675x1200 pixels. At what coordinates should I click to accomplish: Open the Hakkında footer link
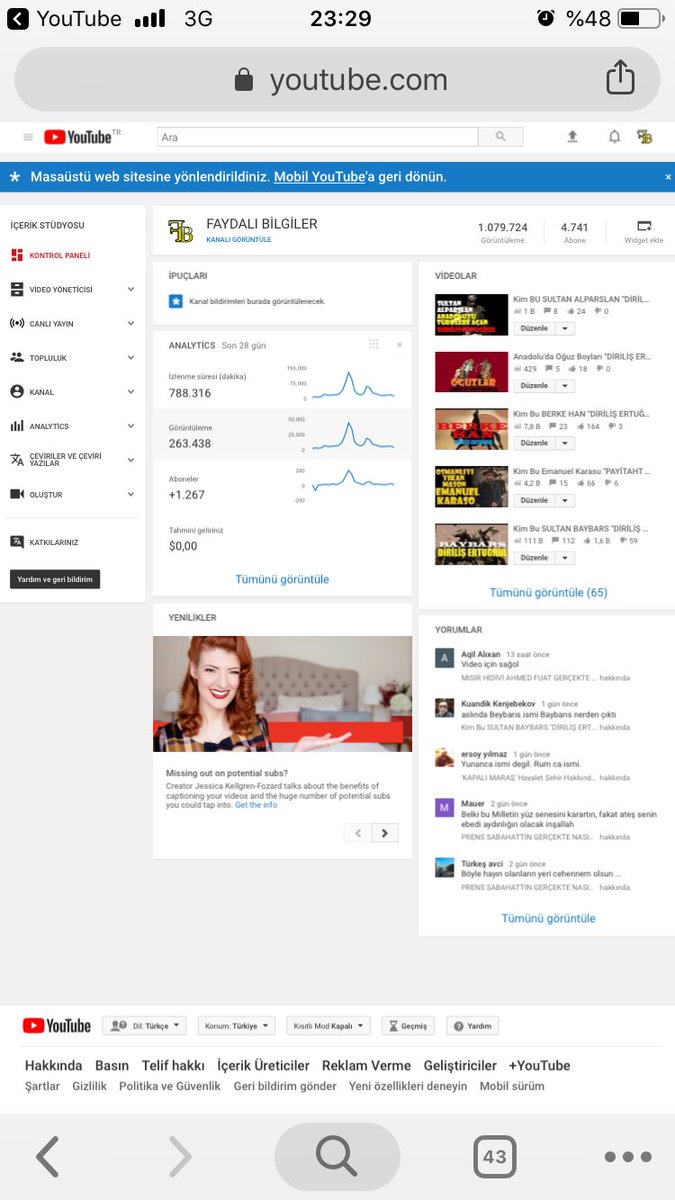point(54,1066)
